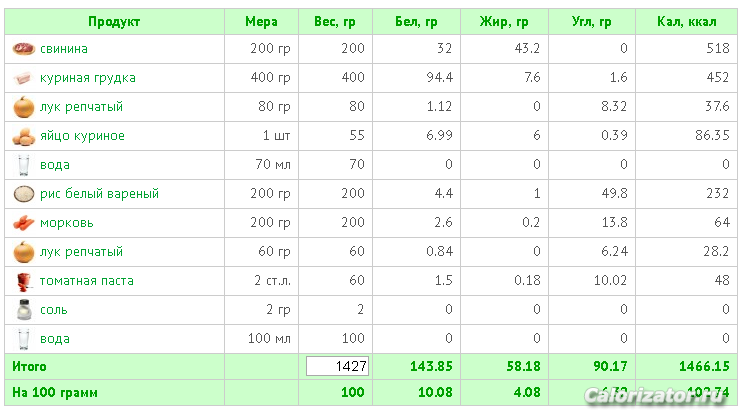Click the water glass icon in 70 мл row
Viewport: 747px width, 417px height.
[23, 165]
